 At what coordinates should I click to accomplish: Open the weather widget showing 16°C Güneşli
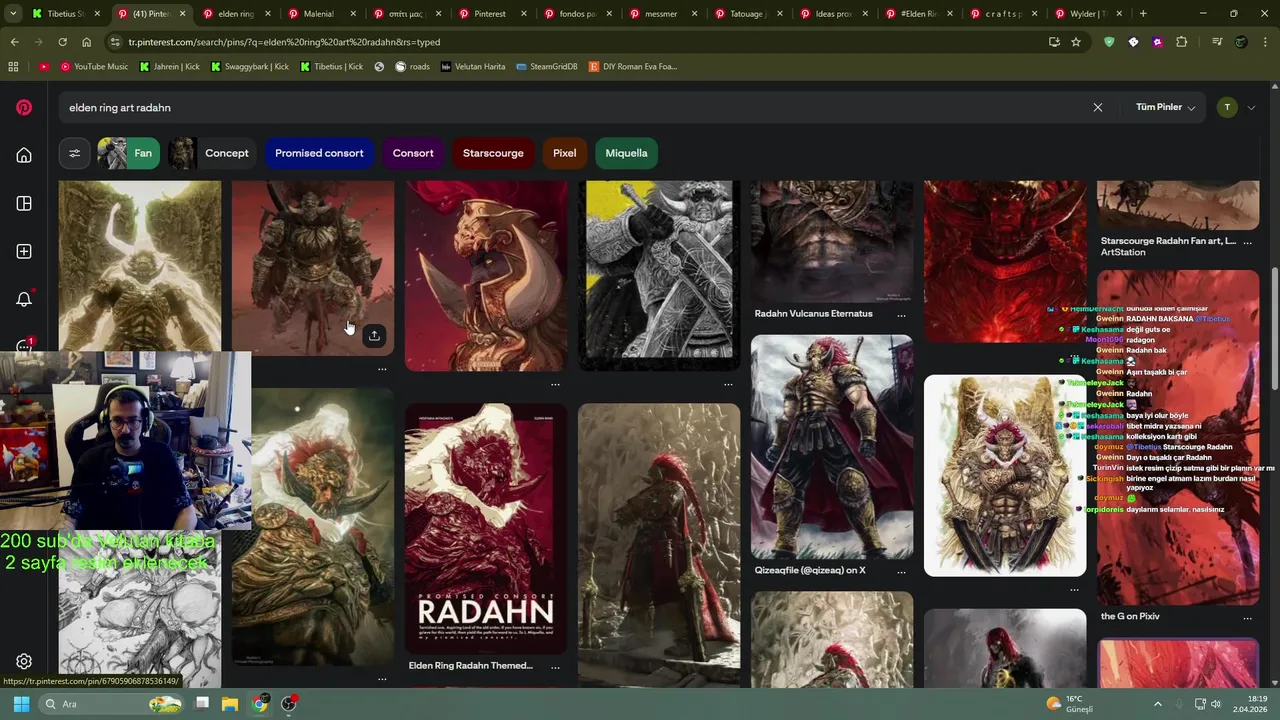tap(1070, 704)
